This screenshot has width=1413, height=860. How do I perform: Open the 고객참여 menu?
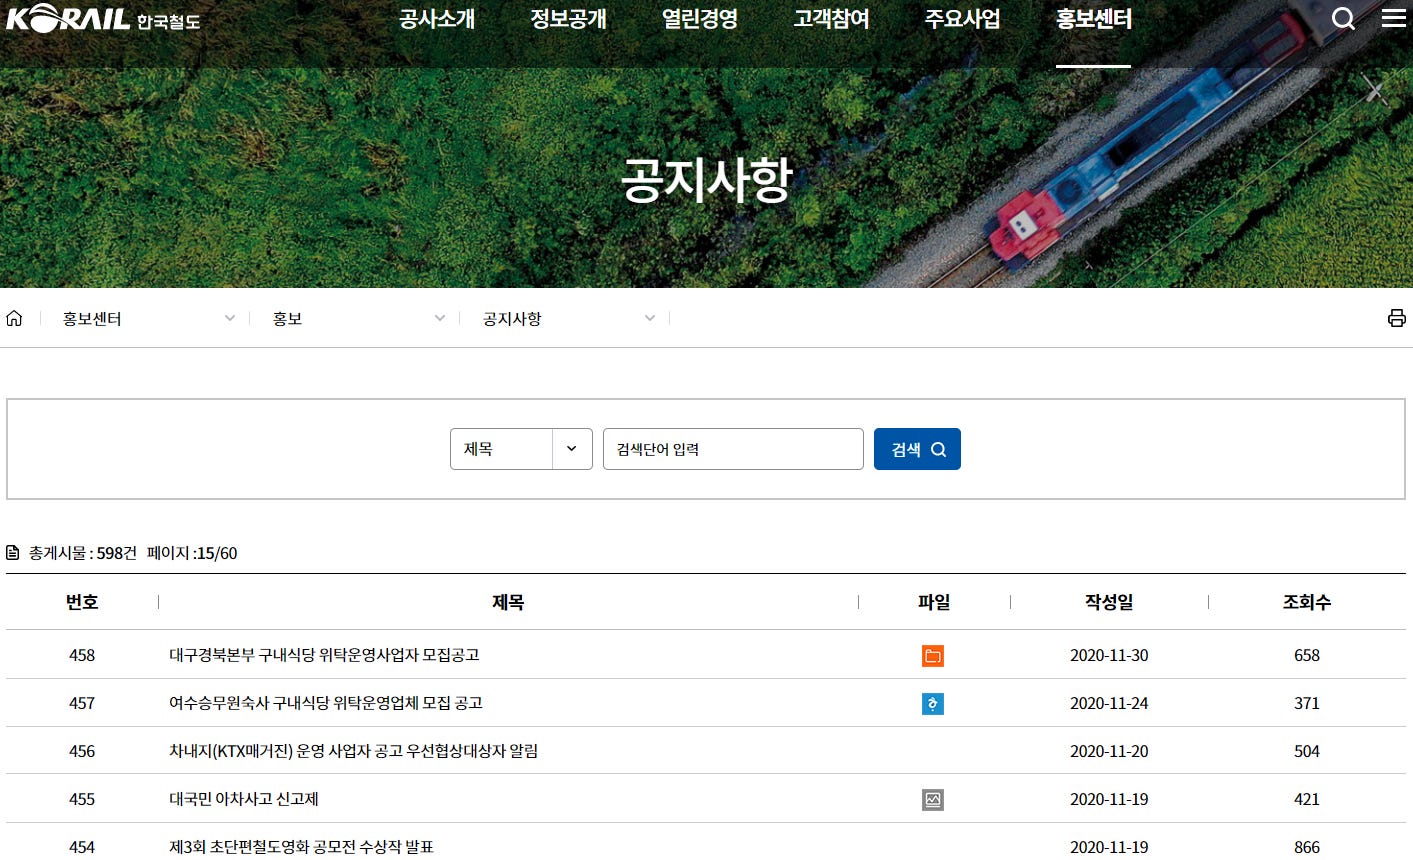[831, 19]
